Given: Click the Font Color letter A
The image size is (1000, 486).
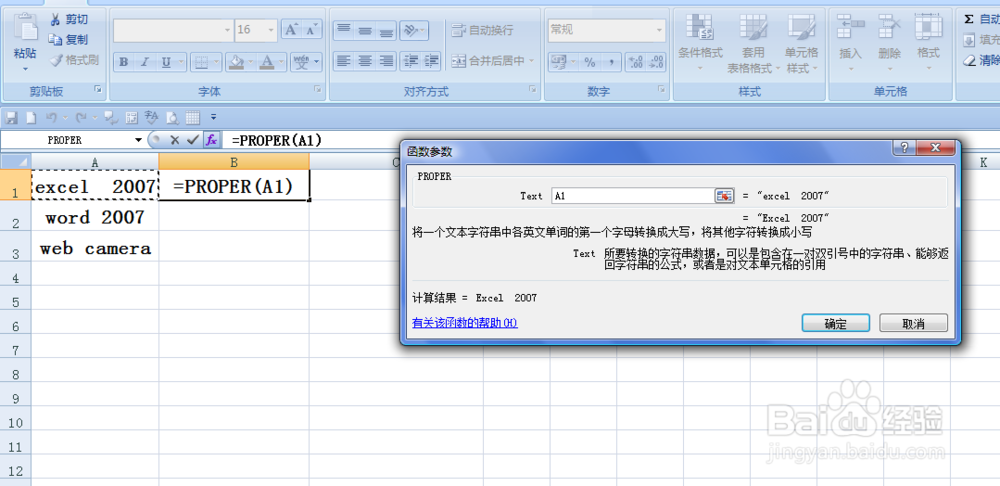Looking at the screenshot, I should [x=267, y=62].
